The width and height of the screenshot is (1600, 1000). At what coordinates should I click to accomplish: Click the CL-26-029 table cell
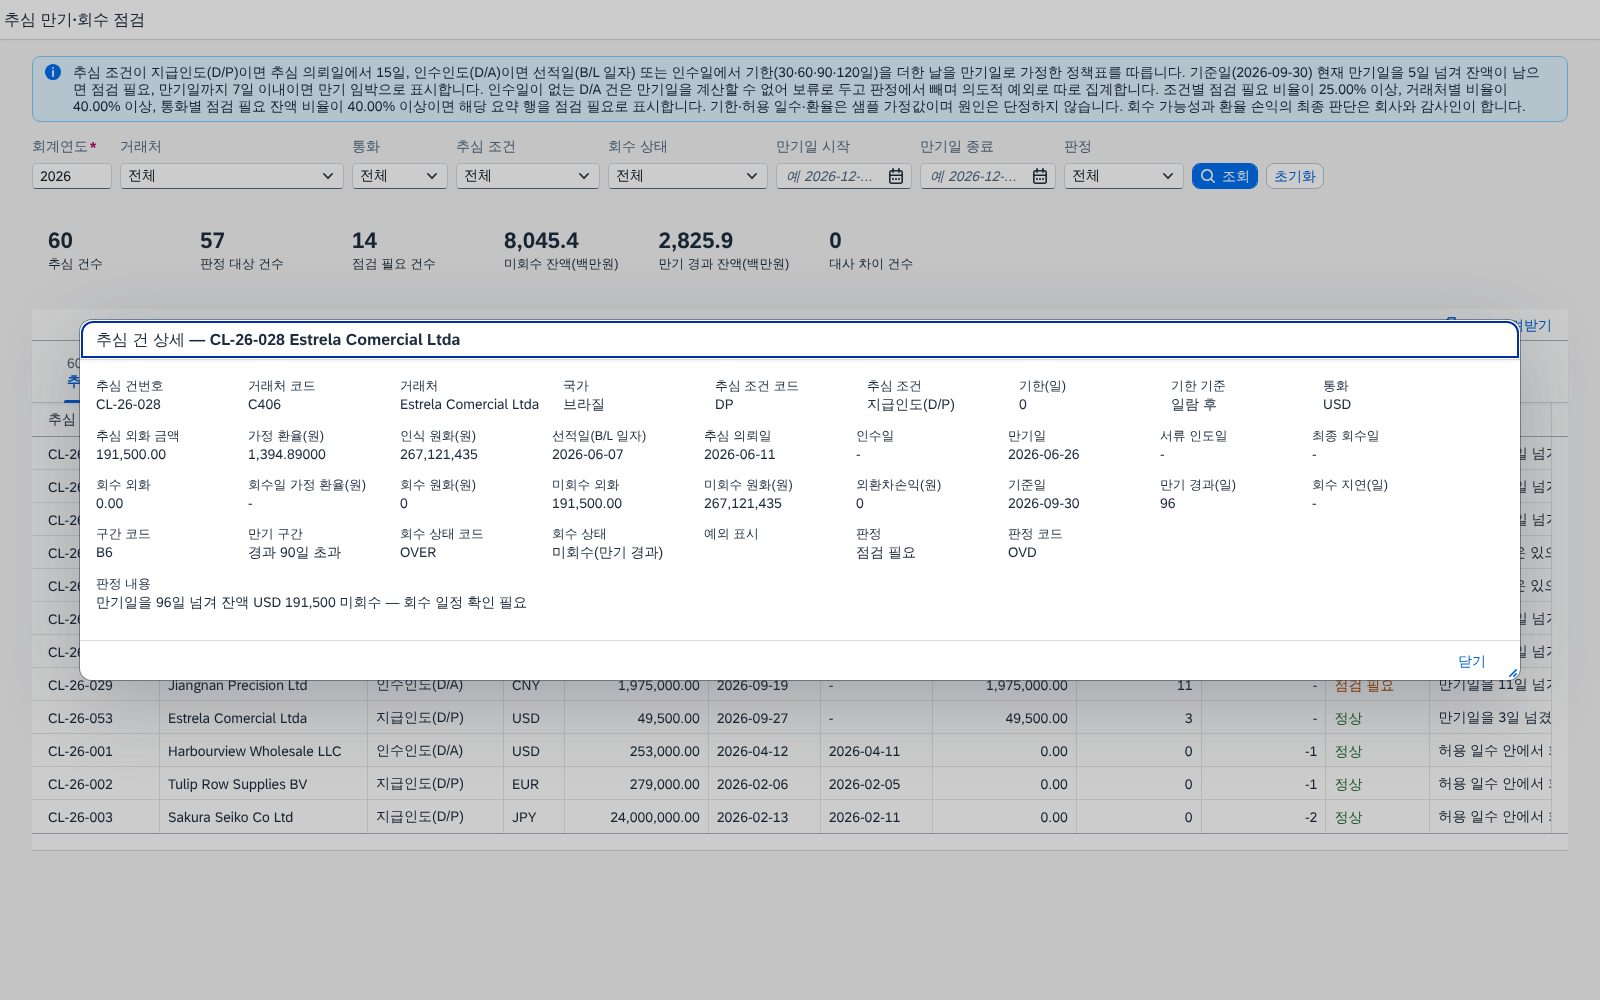[x=96, y=685]
